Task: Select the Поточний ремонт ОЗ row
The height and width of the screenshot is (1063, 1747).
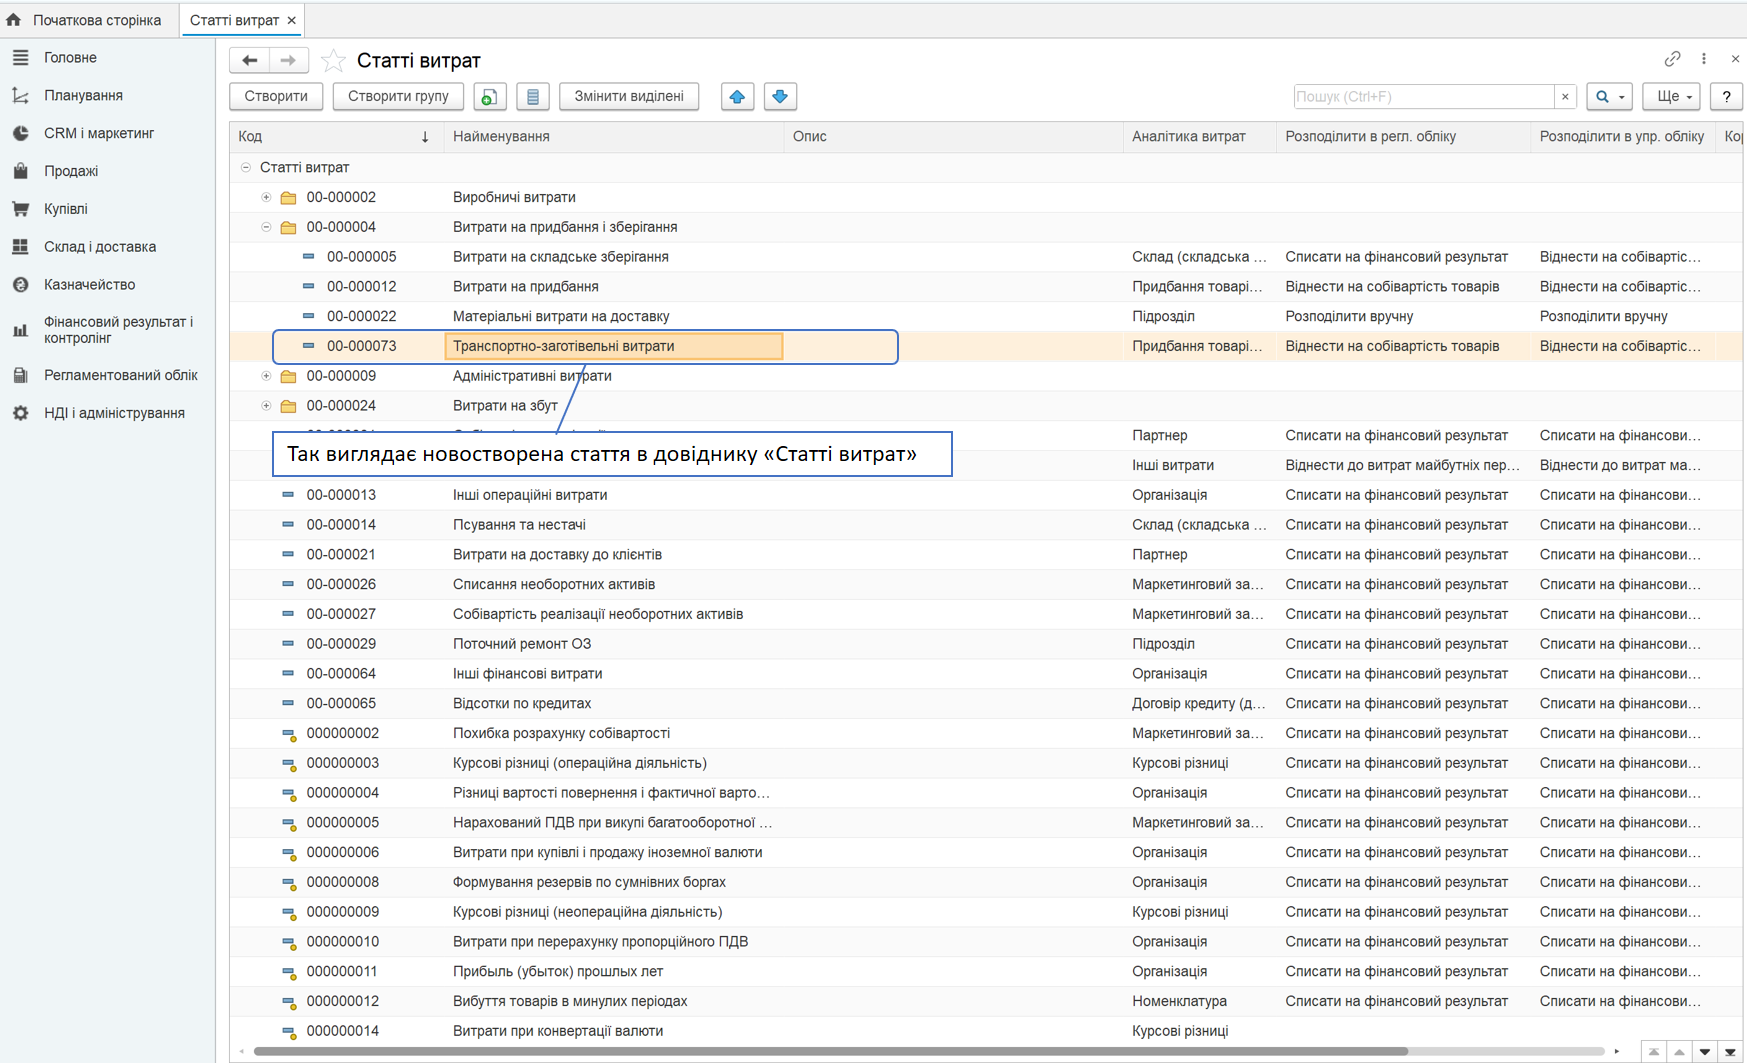Action: point(986,644)
